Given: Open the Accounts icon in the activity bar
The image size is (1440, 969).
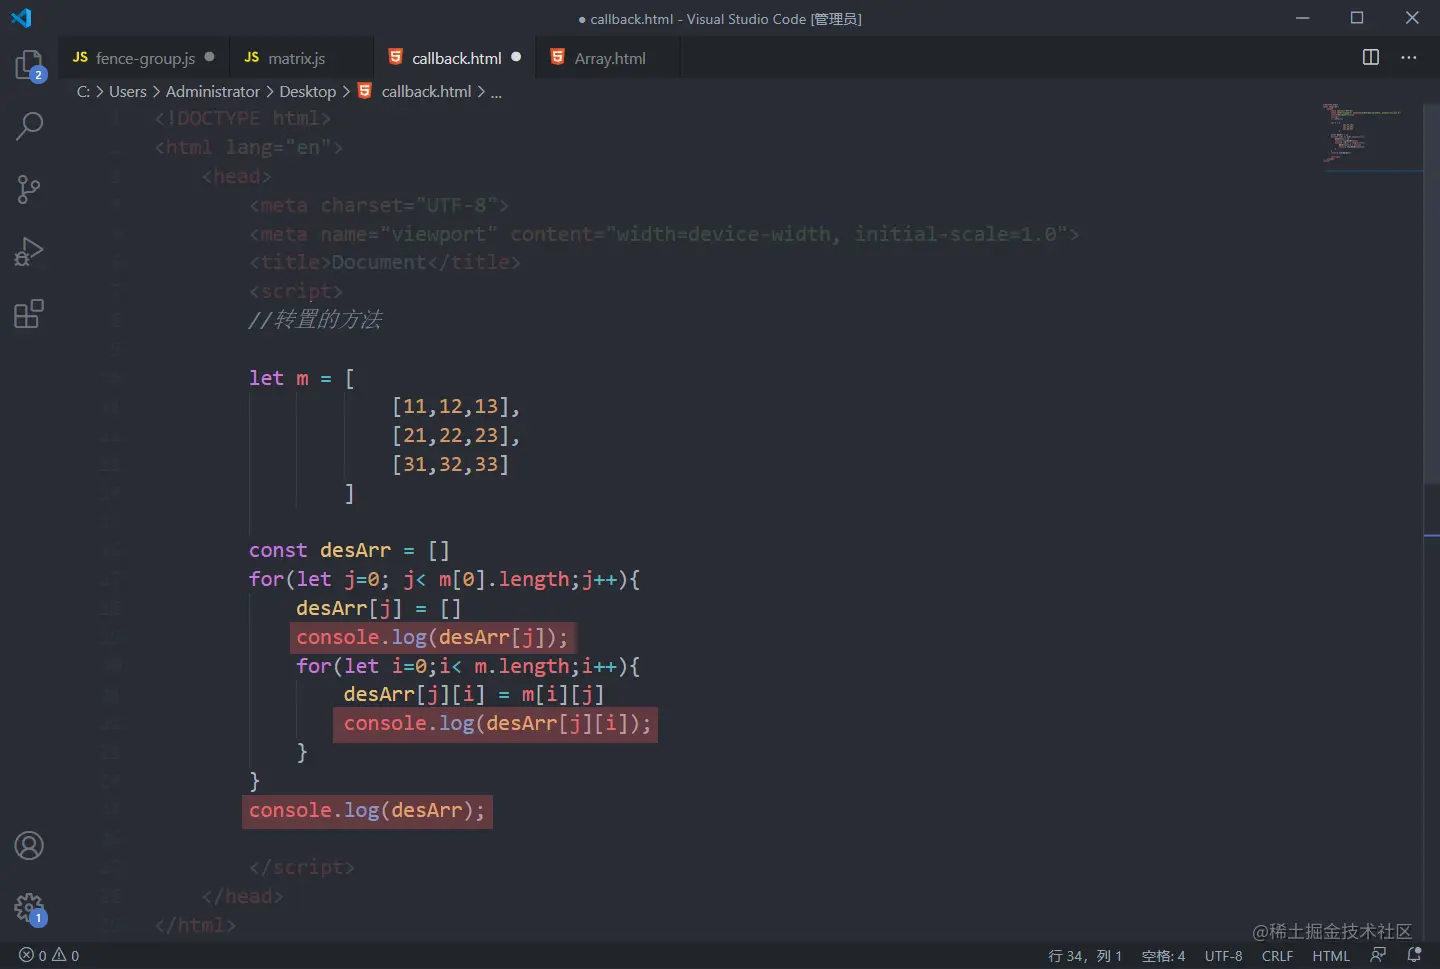Looking at the screenshot, I should click(x=29, y=846).
